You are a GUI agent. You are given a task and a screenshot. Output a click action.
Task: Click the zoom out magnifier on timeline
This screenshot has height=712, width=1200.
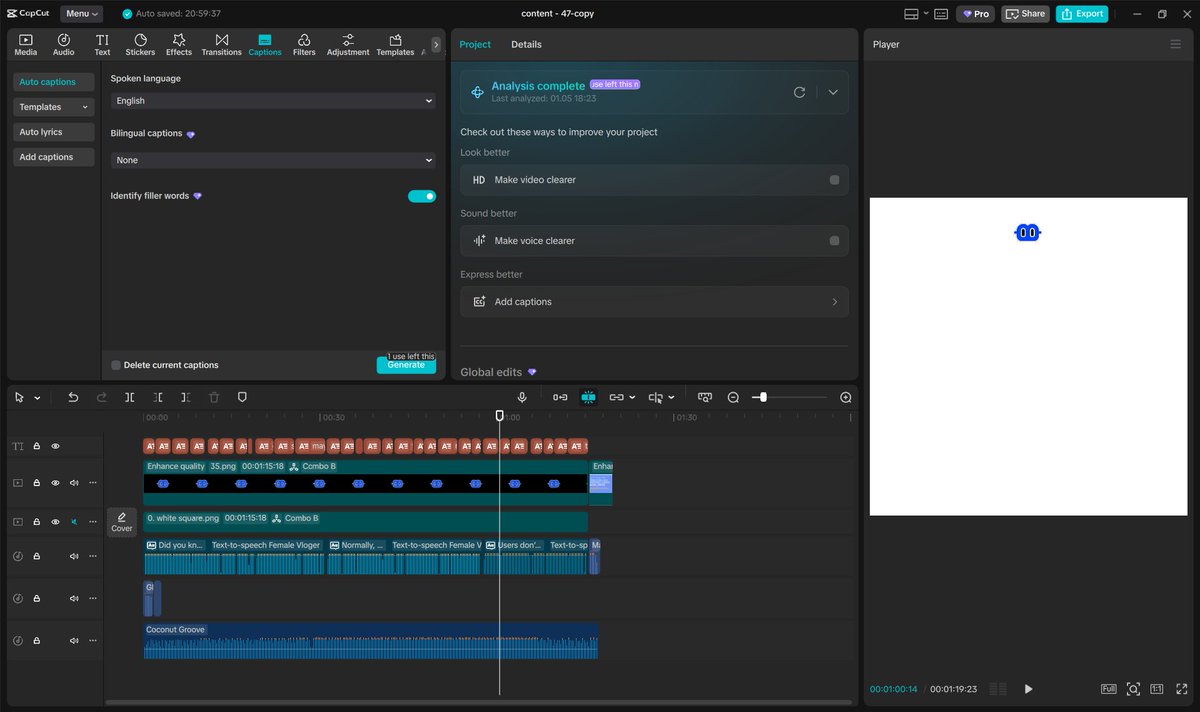(733, 397)
